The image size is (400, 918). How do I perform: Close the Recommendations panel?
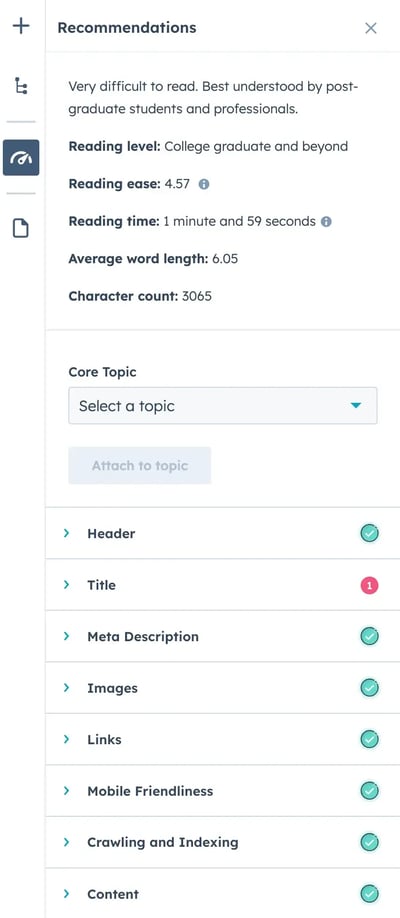pos(371,28)
